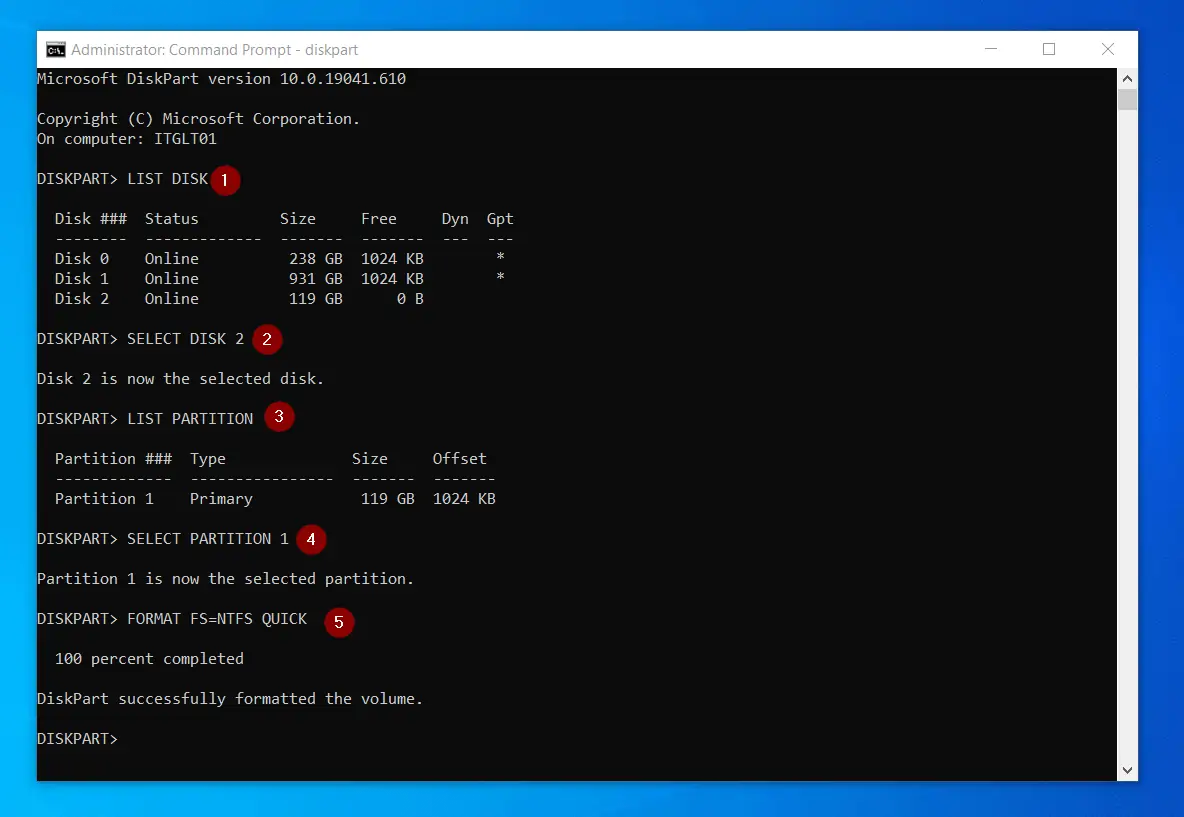Click the '238 GB' size value
1184x817 pixels.
coord(316,259)
